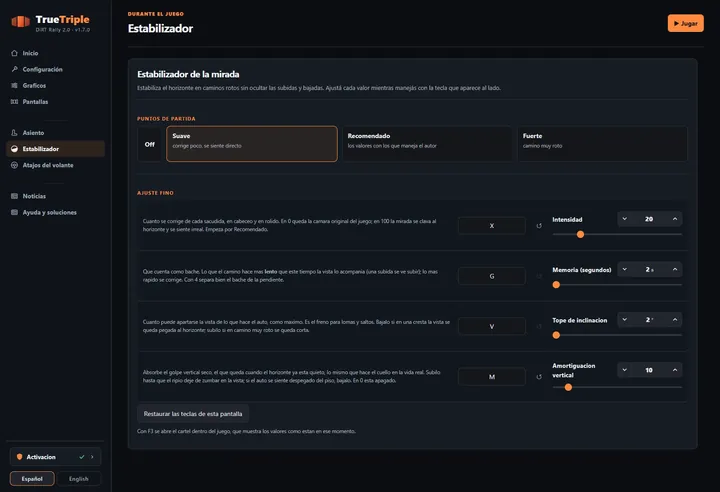
Task: Click the Activacion status button
Action: 55,457
